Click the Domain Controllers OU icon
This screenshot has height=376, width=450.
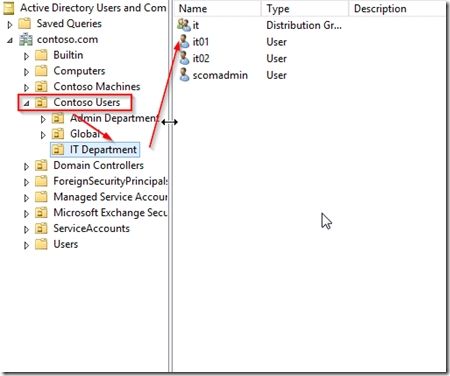pyautogui.click(x=41, y=166)
